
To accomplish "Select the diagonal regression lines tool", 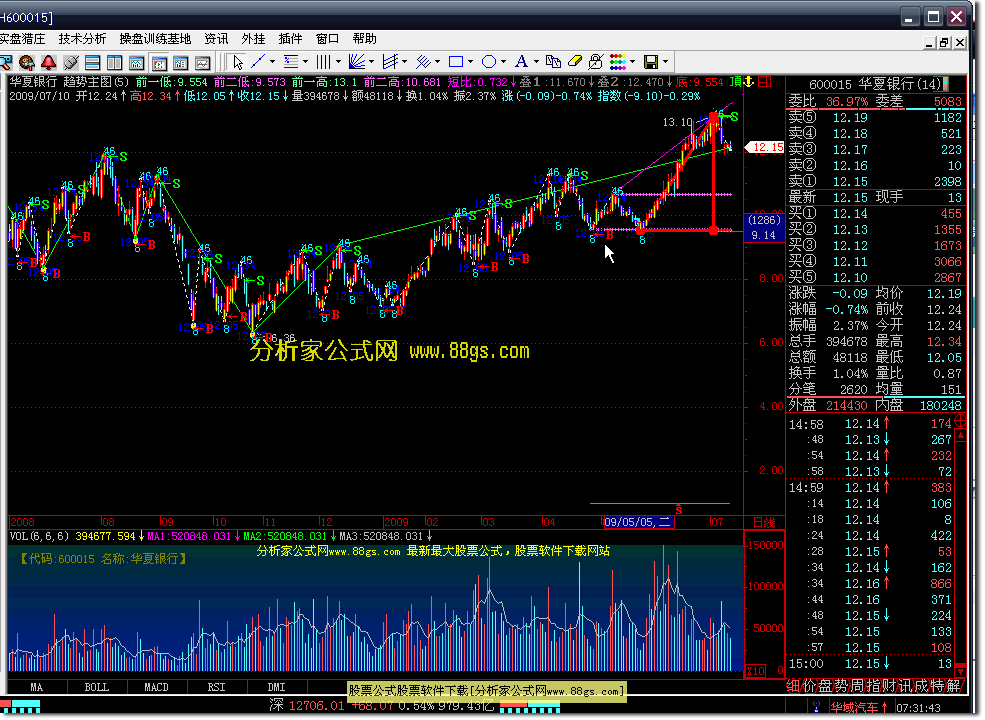I will [423, 62].
